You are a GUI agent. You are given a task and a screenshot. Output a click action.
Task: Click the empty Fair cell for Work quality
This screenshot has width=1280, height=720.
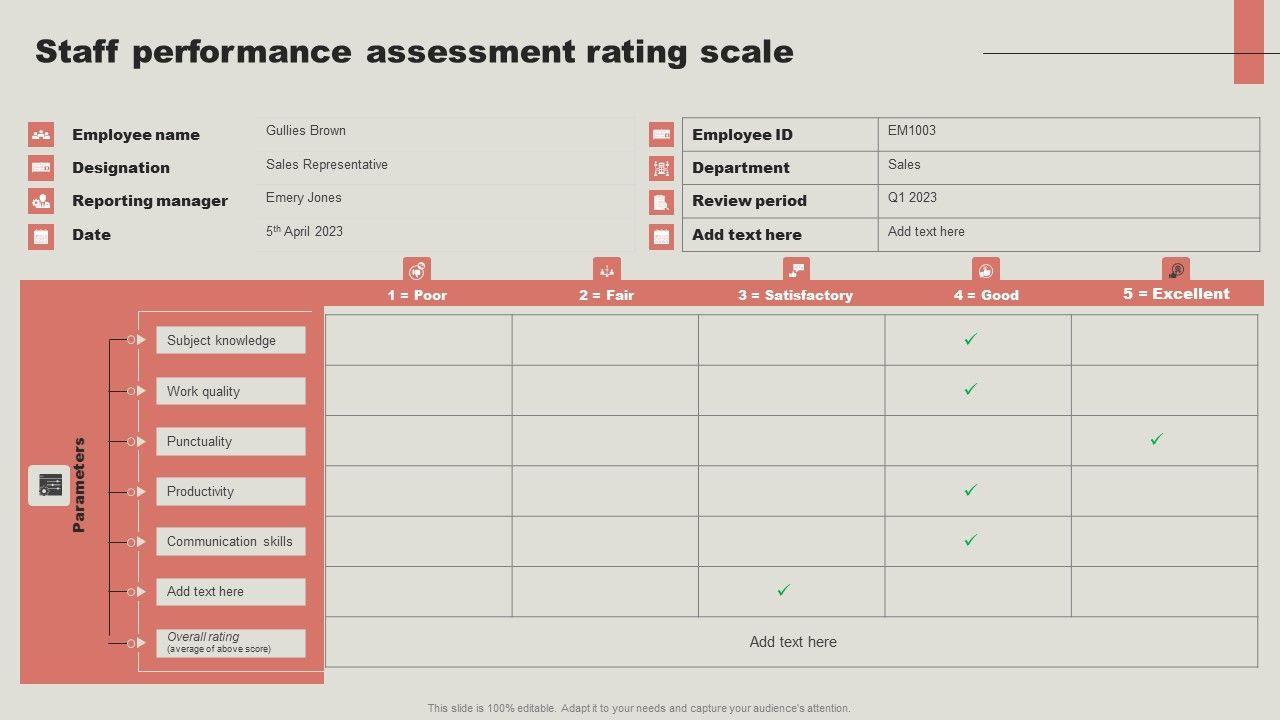605,390
